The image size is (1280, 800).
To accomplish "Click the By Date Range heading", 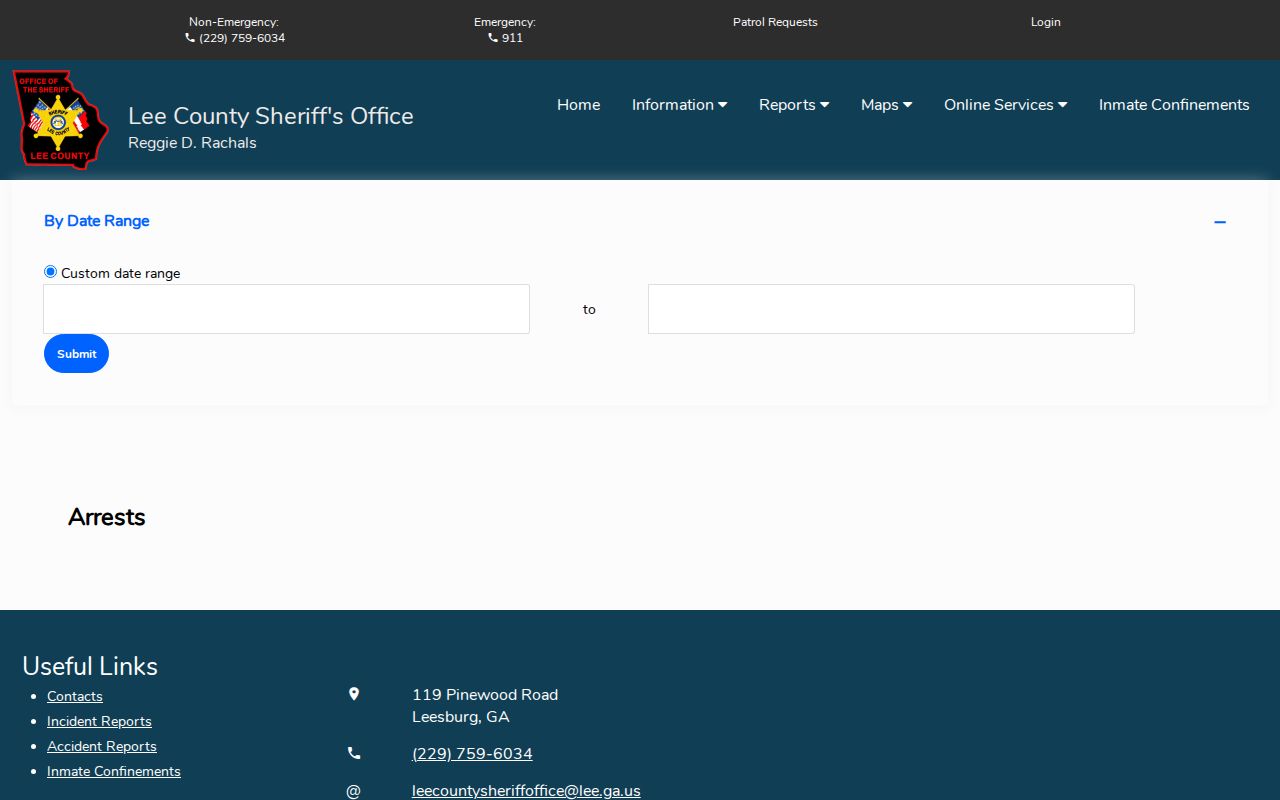I will pyautogui.click(x=97, y=221).
